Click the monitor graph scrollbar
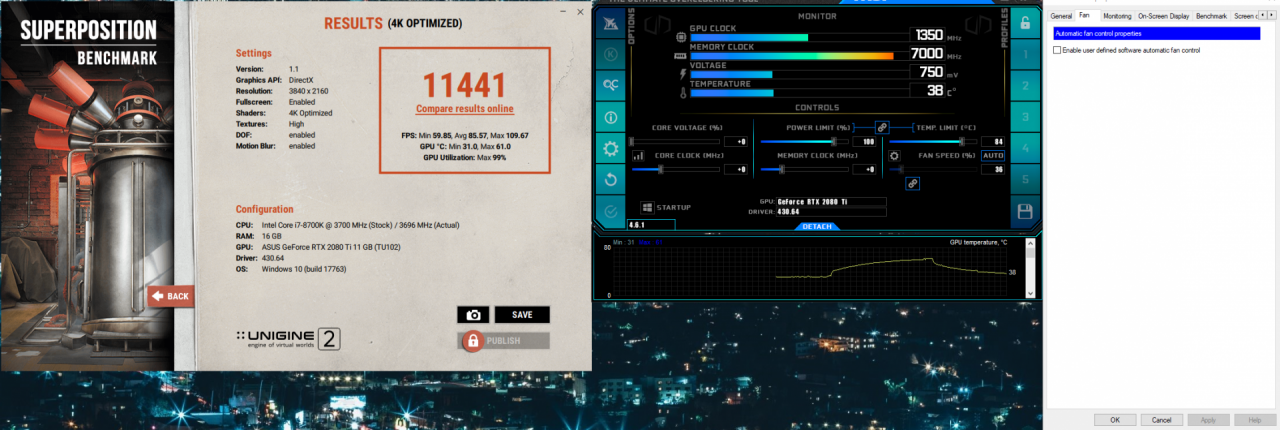This screenshot has width=1280, height=430. pos(1030,268)
